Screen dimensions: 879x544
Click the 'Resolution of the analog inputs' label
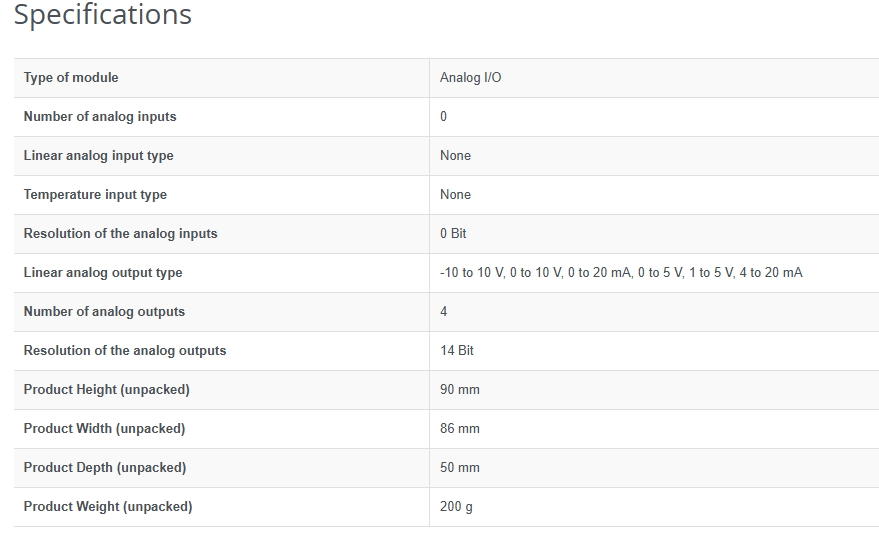tap(120, 234)
